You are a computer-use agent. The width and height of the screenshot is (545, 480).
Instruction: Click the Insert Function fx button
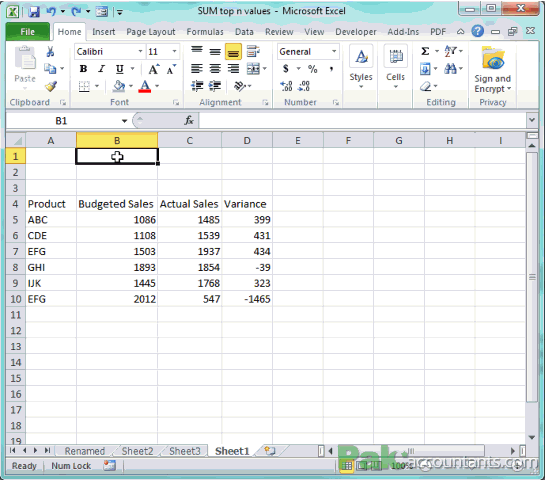click(x=189, y=121)
